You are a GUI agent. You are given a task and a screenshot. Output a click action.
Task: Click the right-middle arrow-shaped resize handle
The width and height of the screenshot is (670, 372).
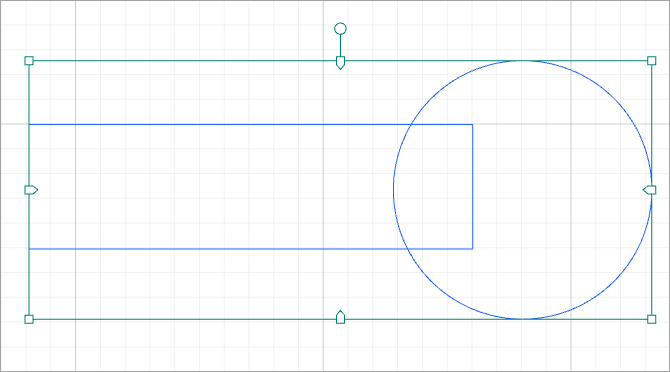[x=649, y=190]
